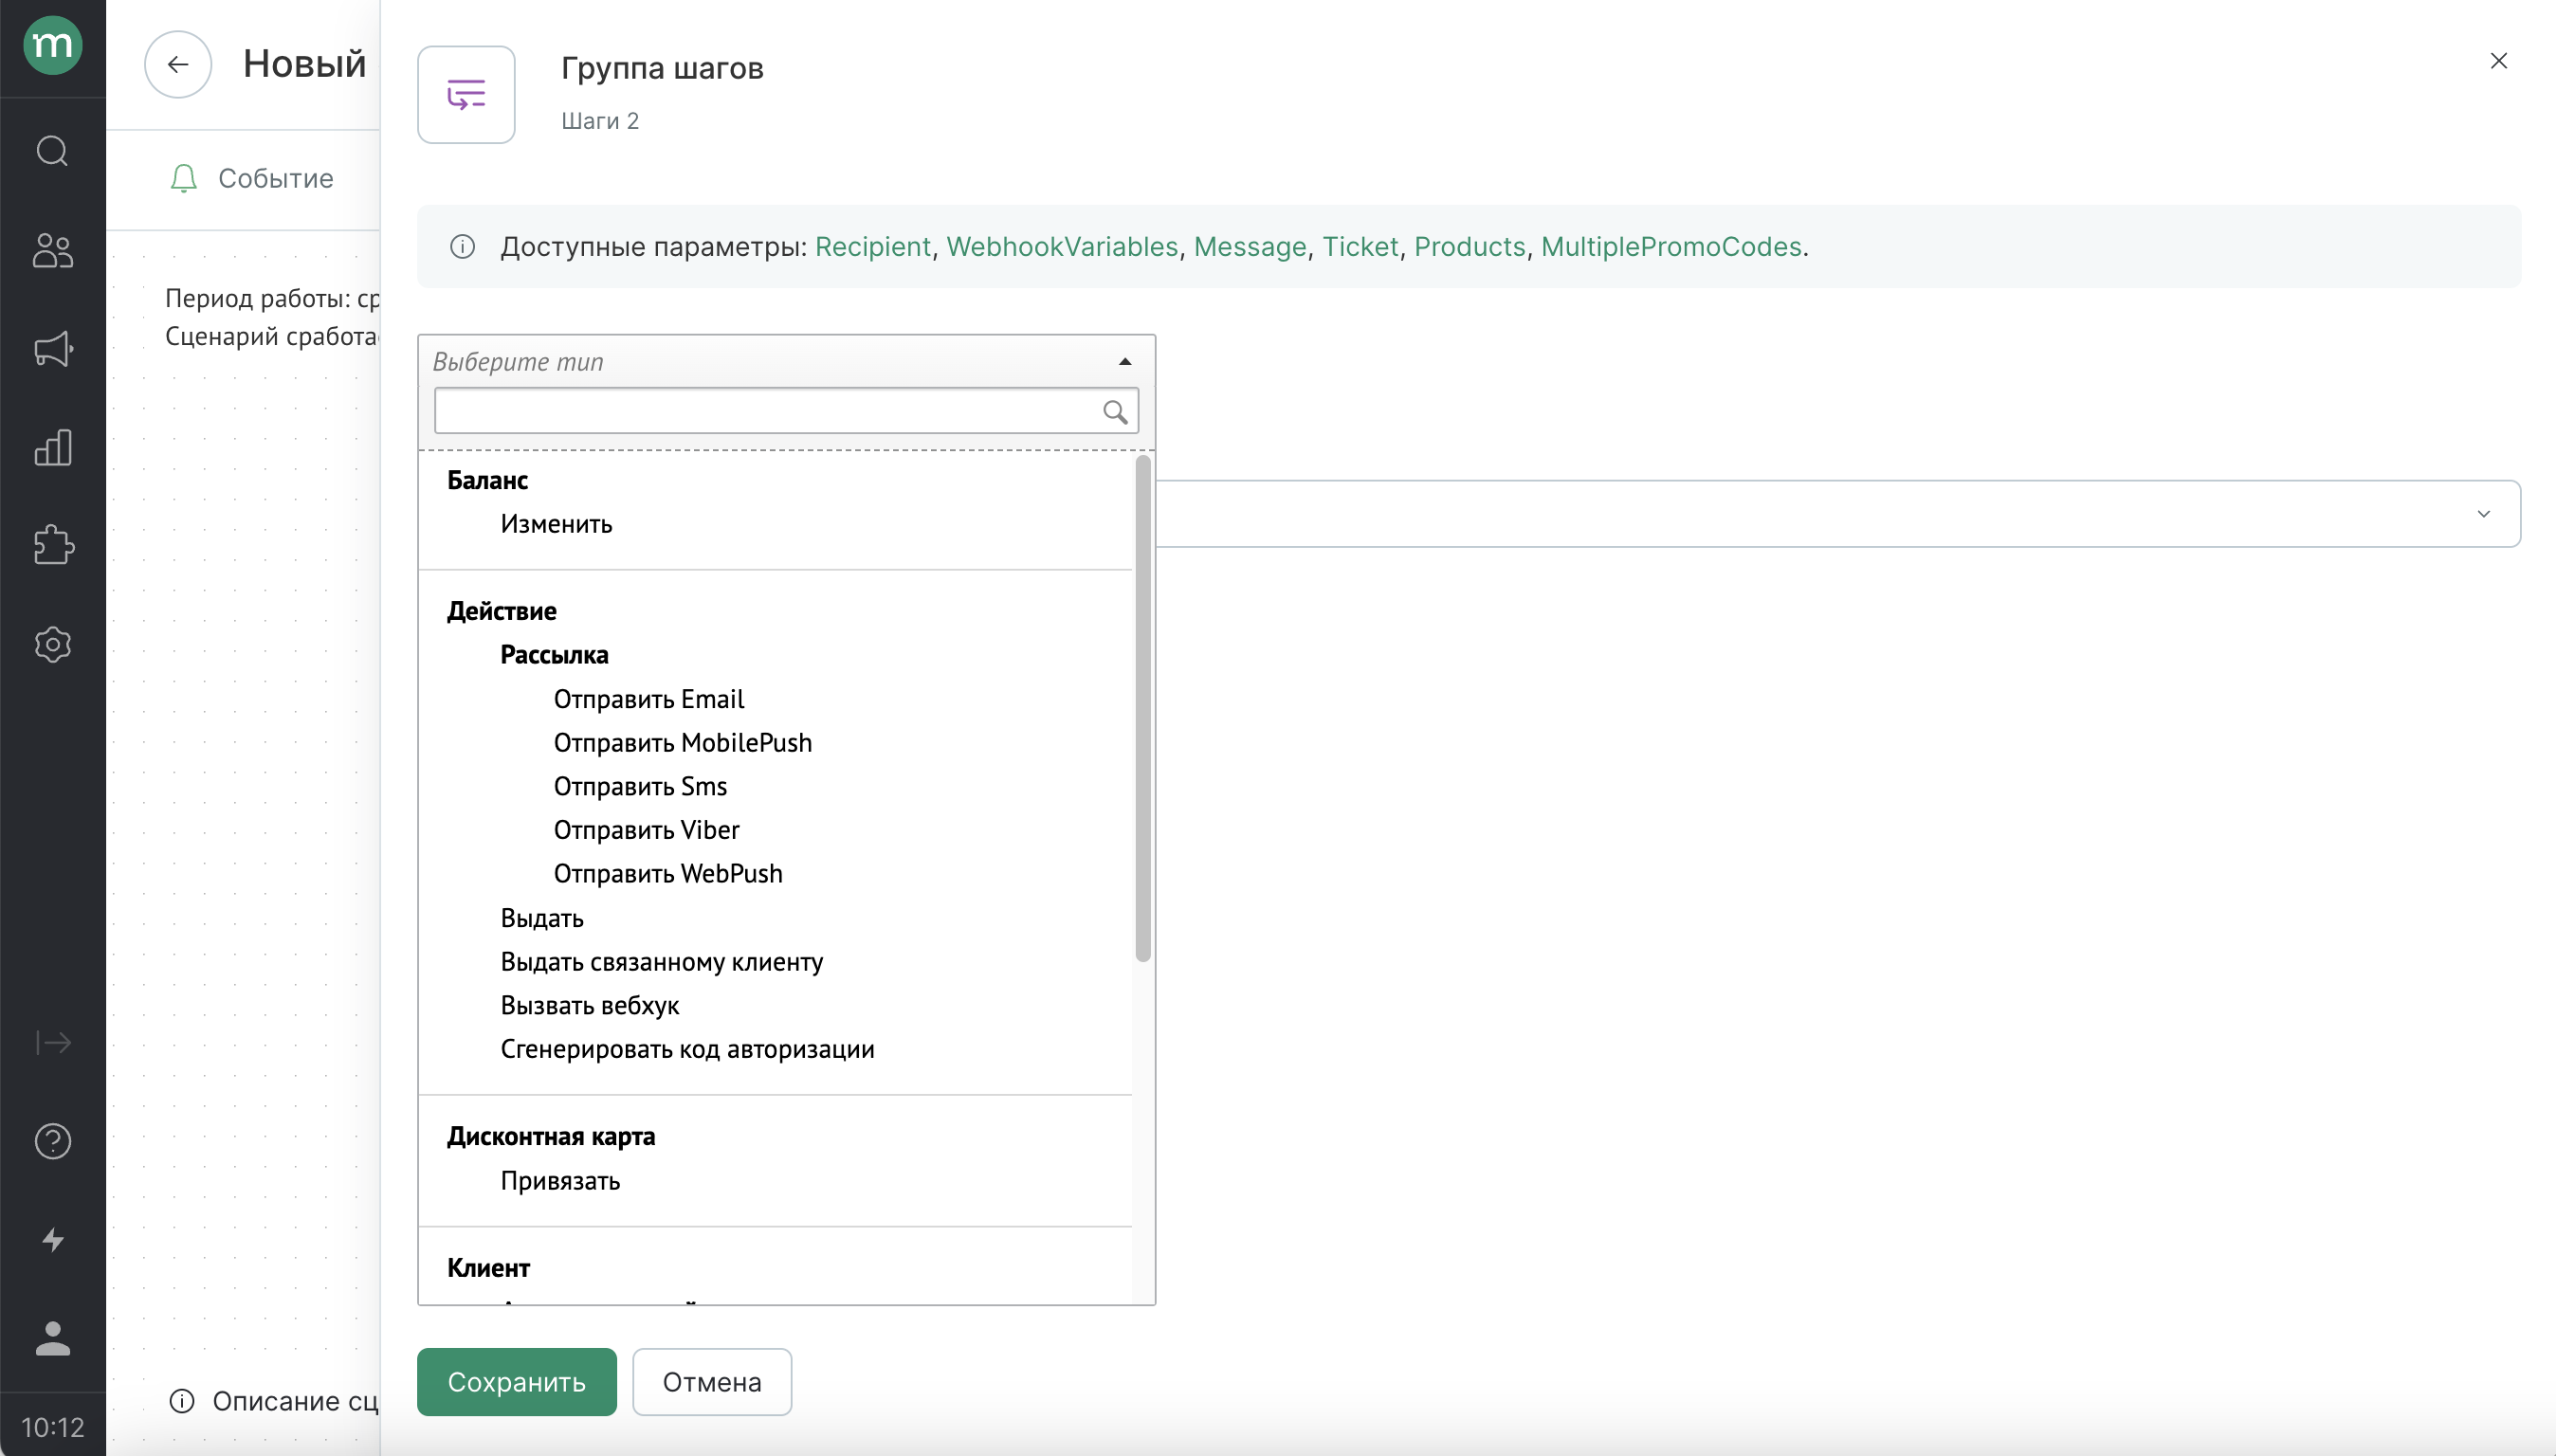Image resolution: width=2556 pixels, height=1456 pixels.
Task: Click the Шаги 2 subtitle
Action: click(x=600, y=121)
